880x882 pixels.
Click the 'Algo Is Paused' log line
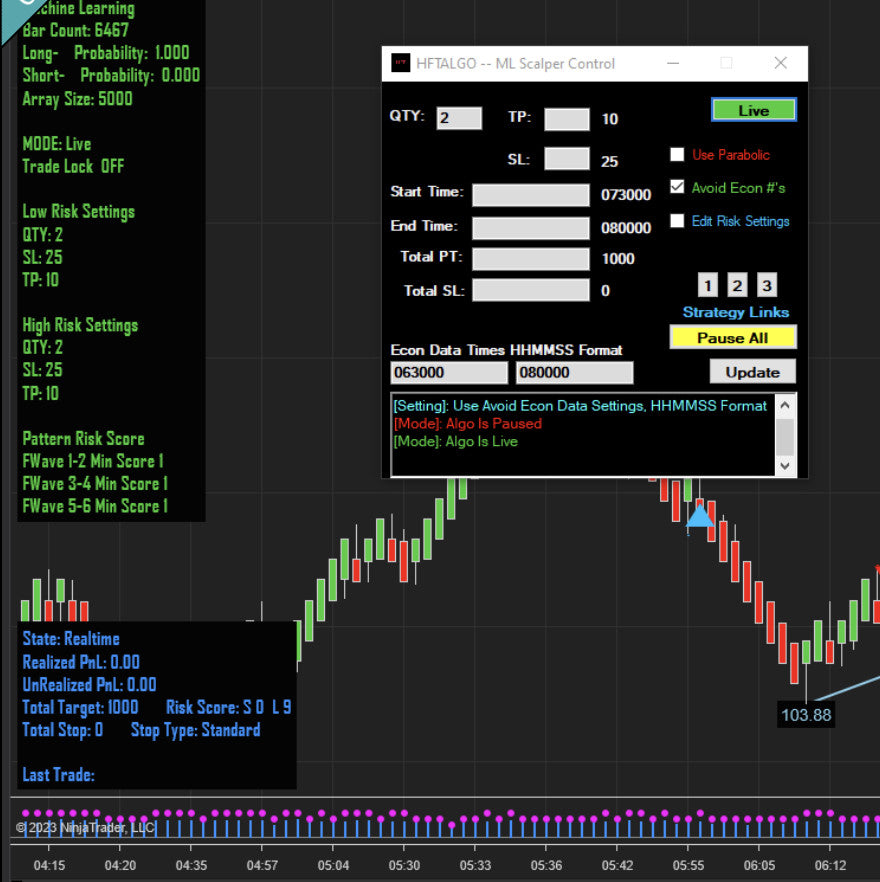point(468,424)
